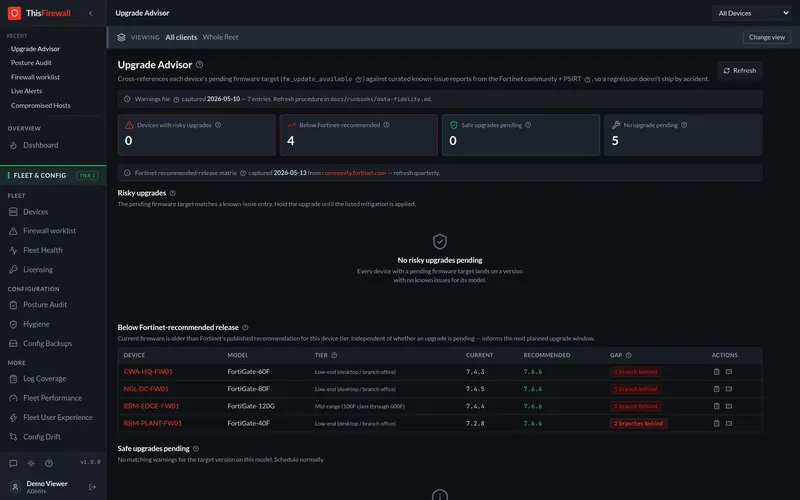
Task: Click help icon next to Risky upgrades heading
Action: click(172, 193)
